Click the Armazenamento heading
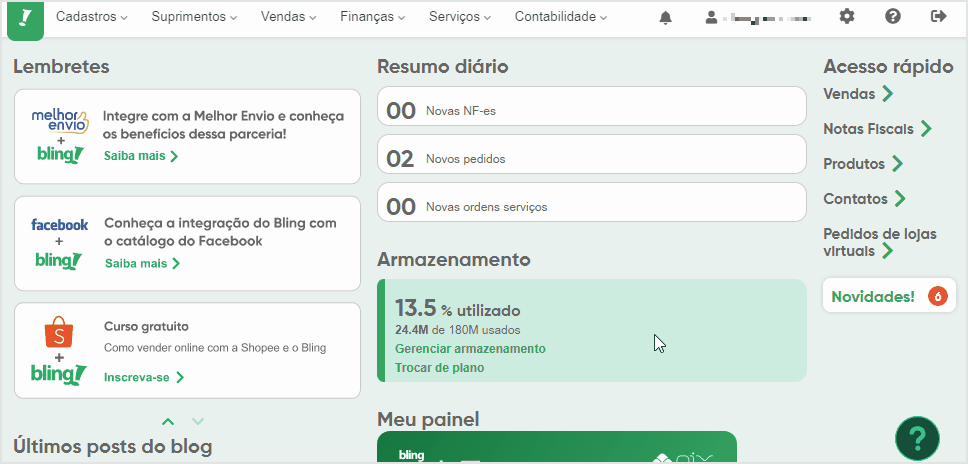Viewport: 968px width, 464px height. click(x=454, y=260)
